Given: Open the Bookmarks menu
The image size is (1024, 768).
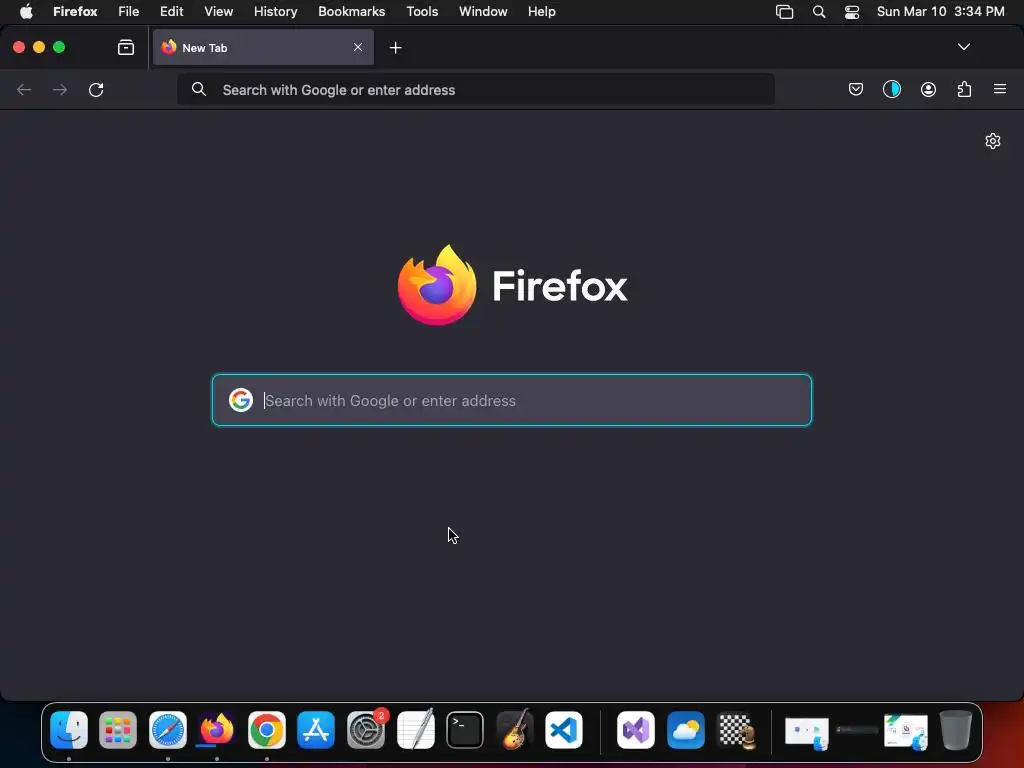Looking at the screenshot, I should [x=351, y=11].
